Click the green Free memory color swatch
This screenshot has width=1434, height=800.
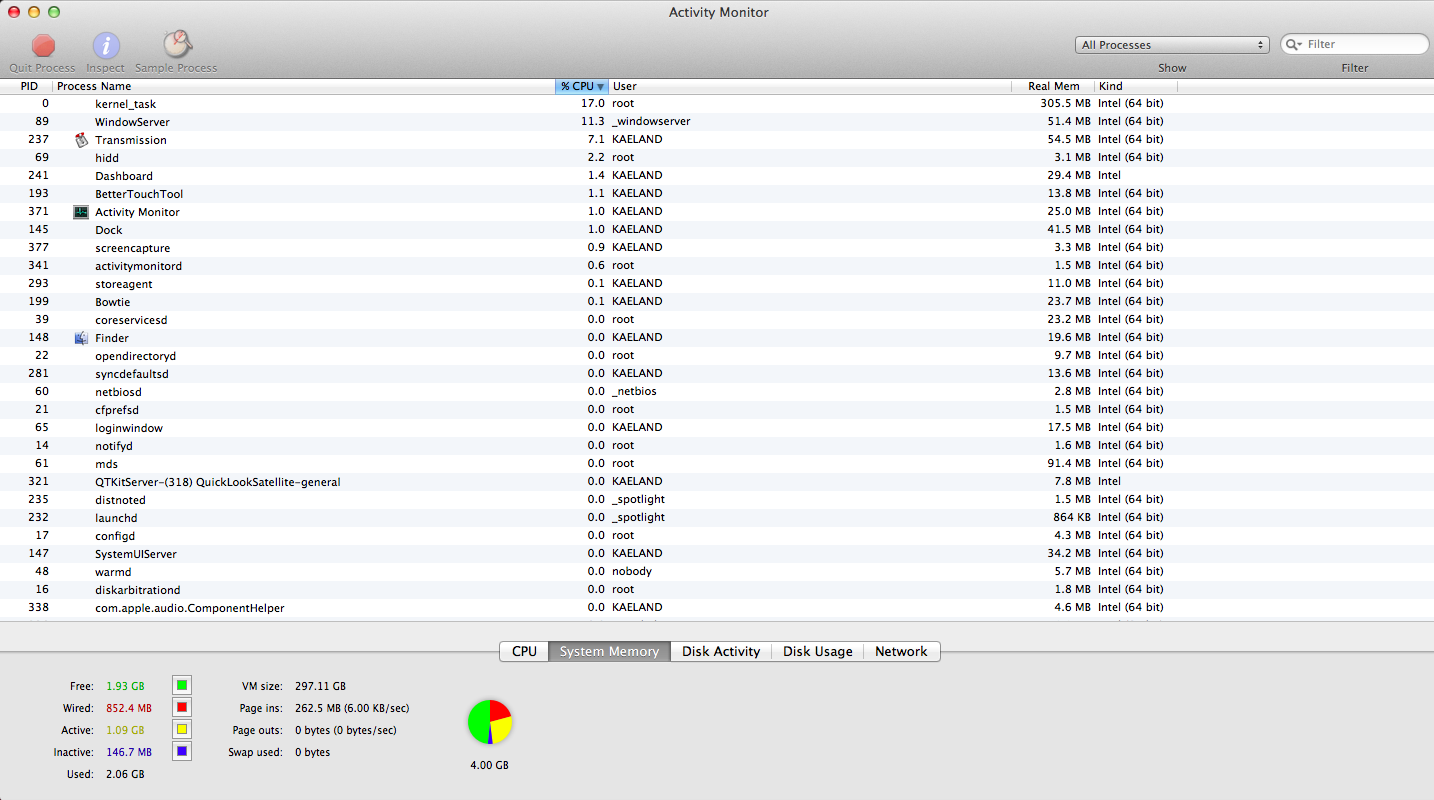[x=182, y=686]
